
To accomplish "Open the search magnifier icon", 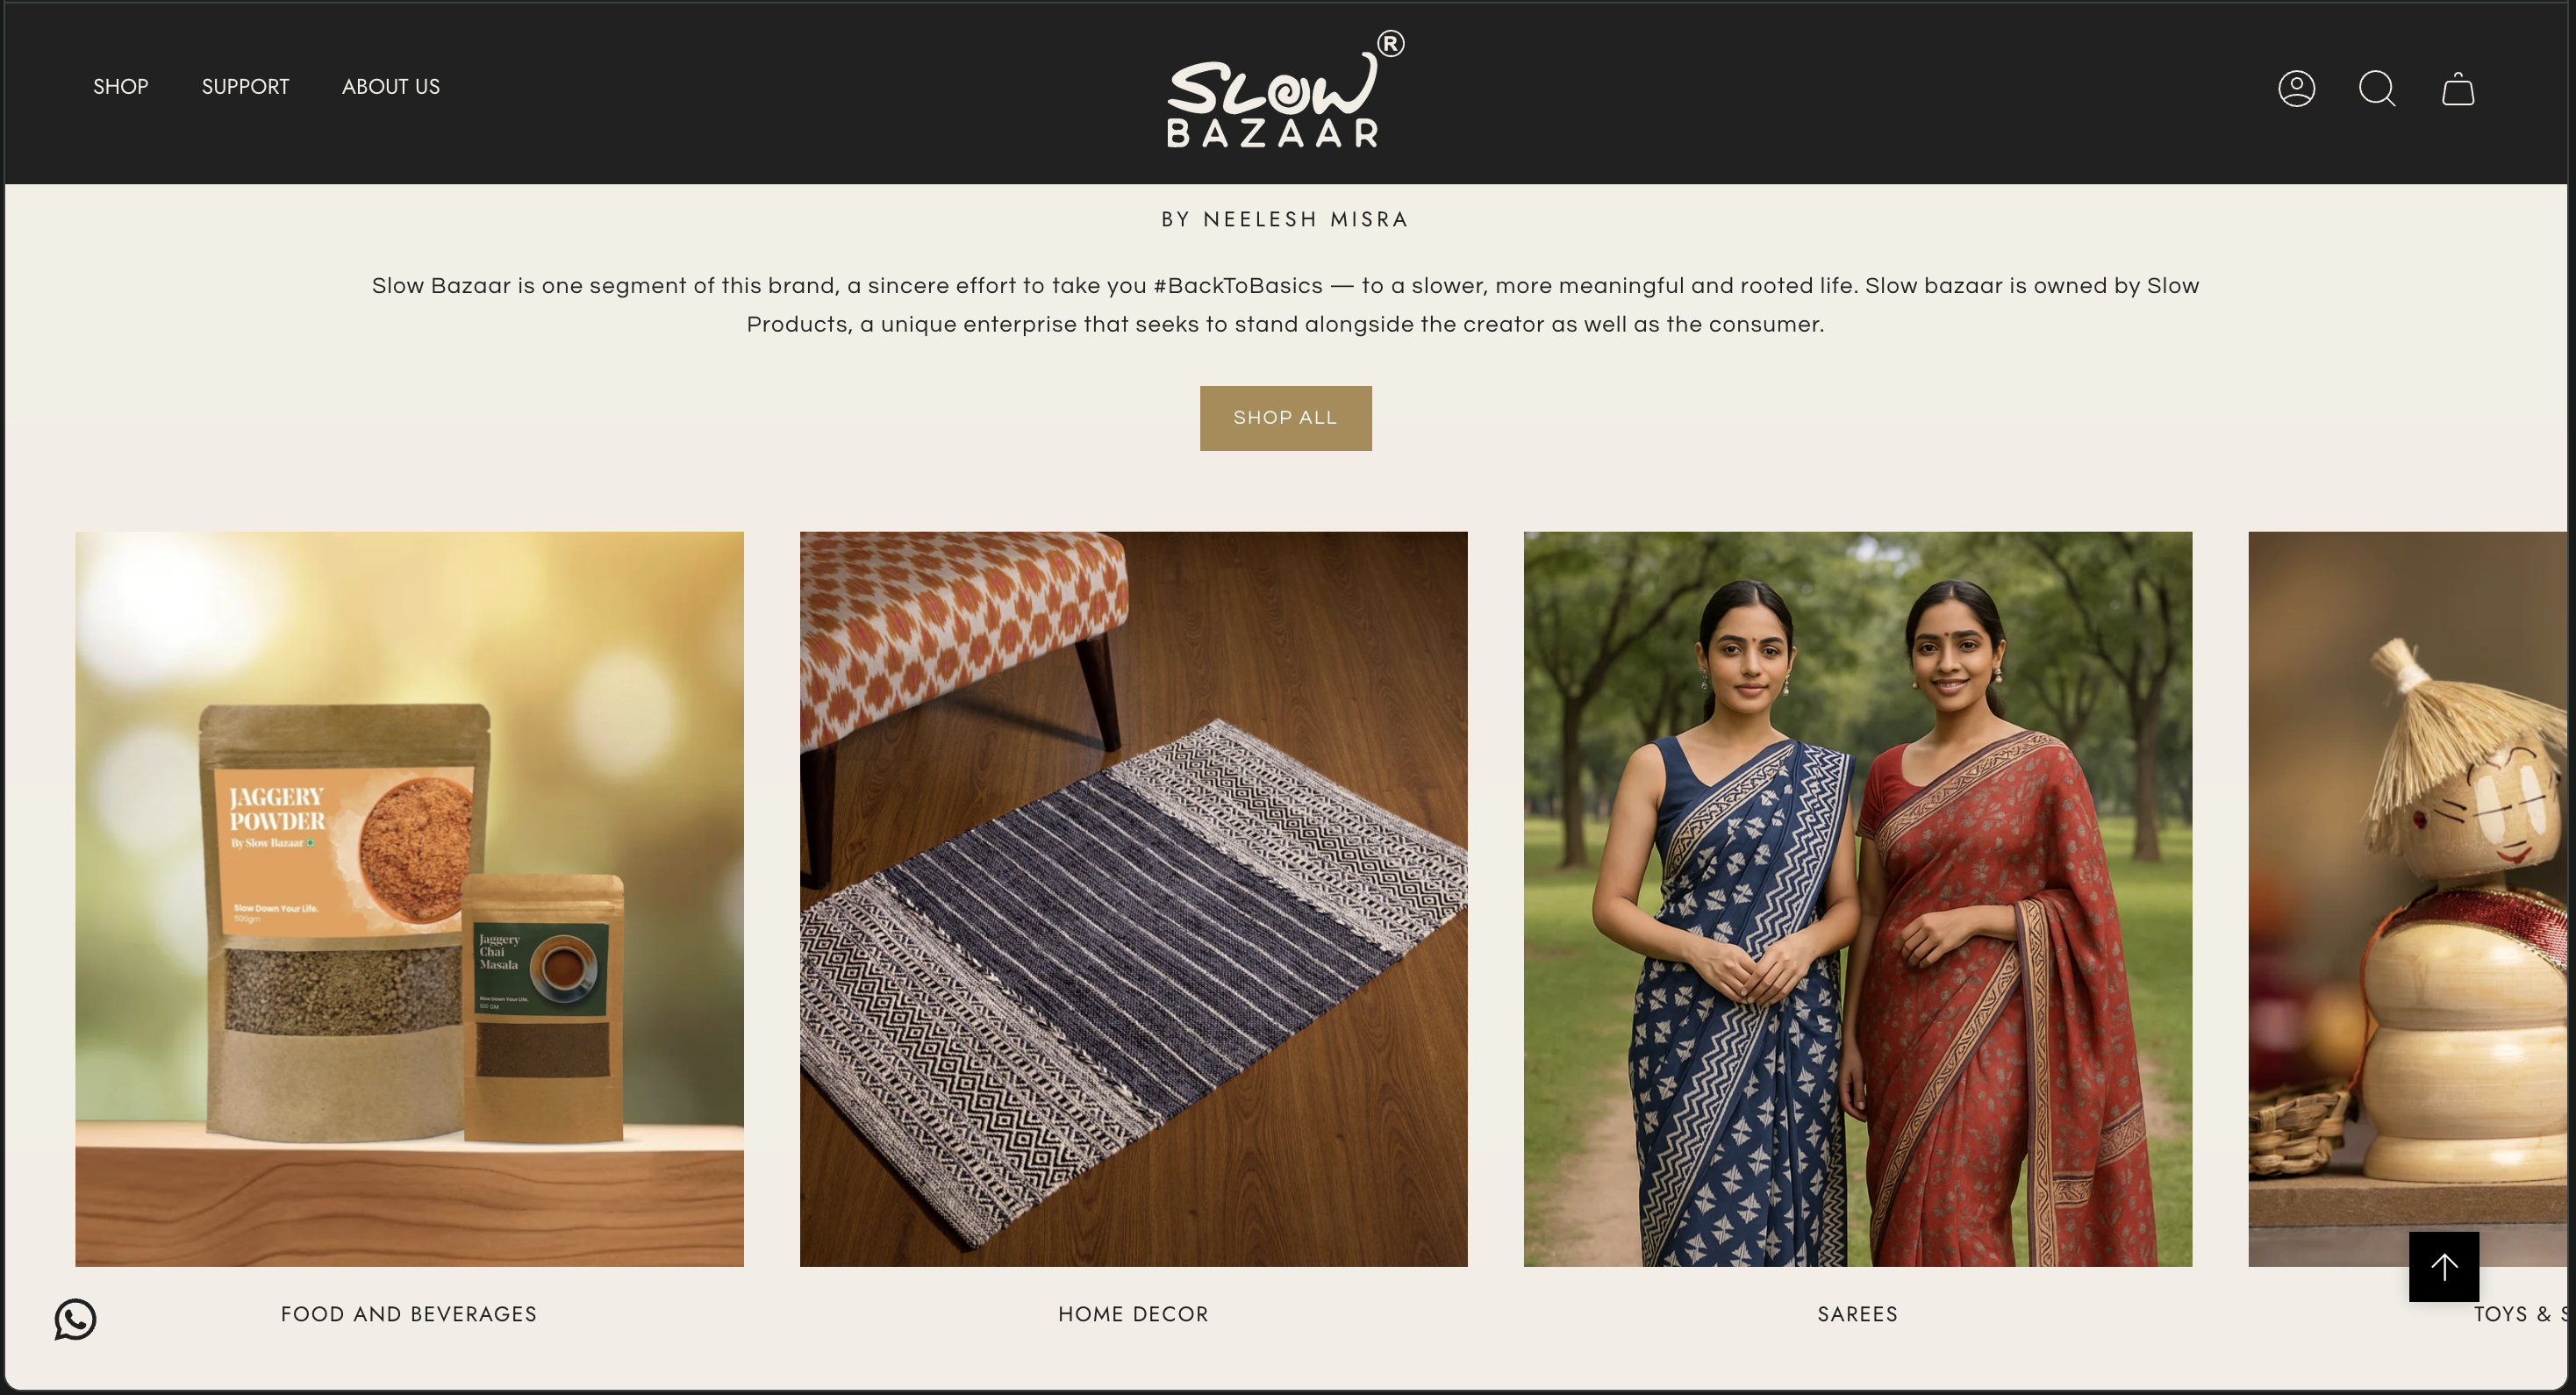I will point(2377,88).
